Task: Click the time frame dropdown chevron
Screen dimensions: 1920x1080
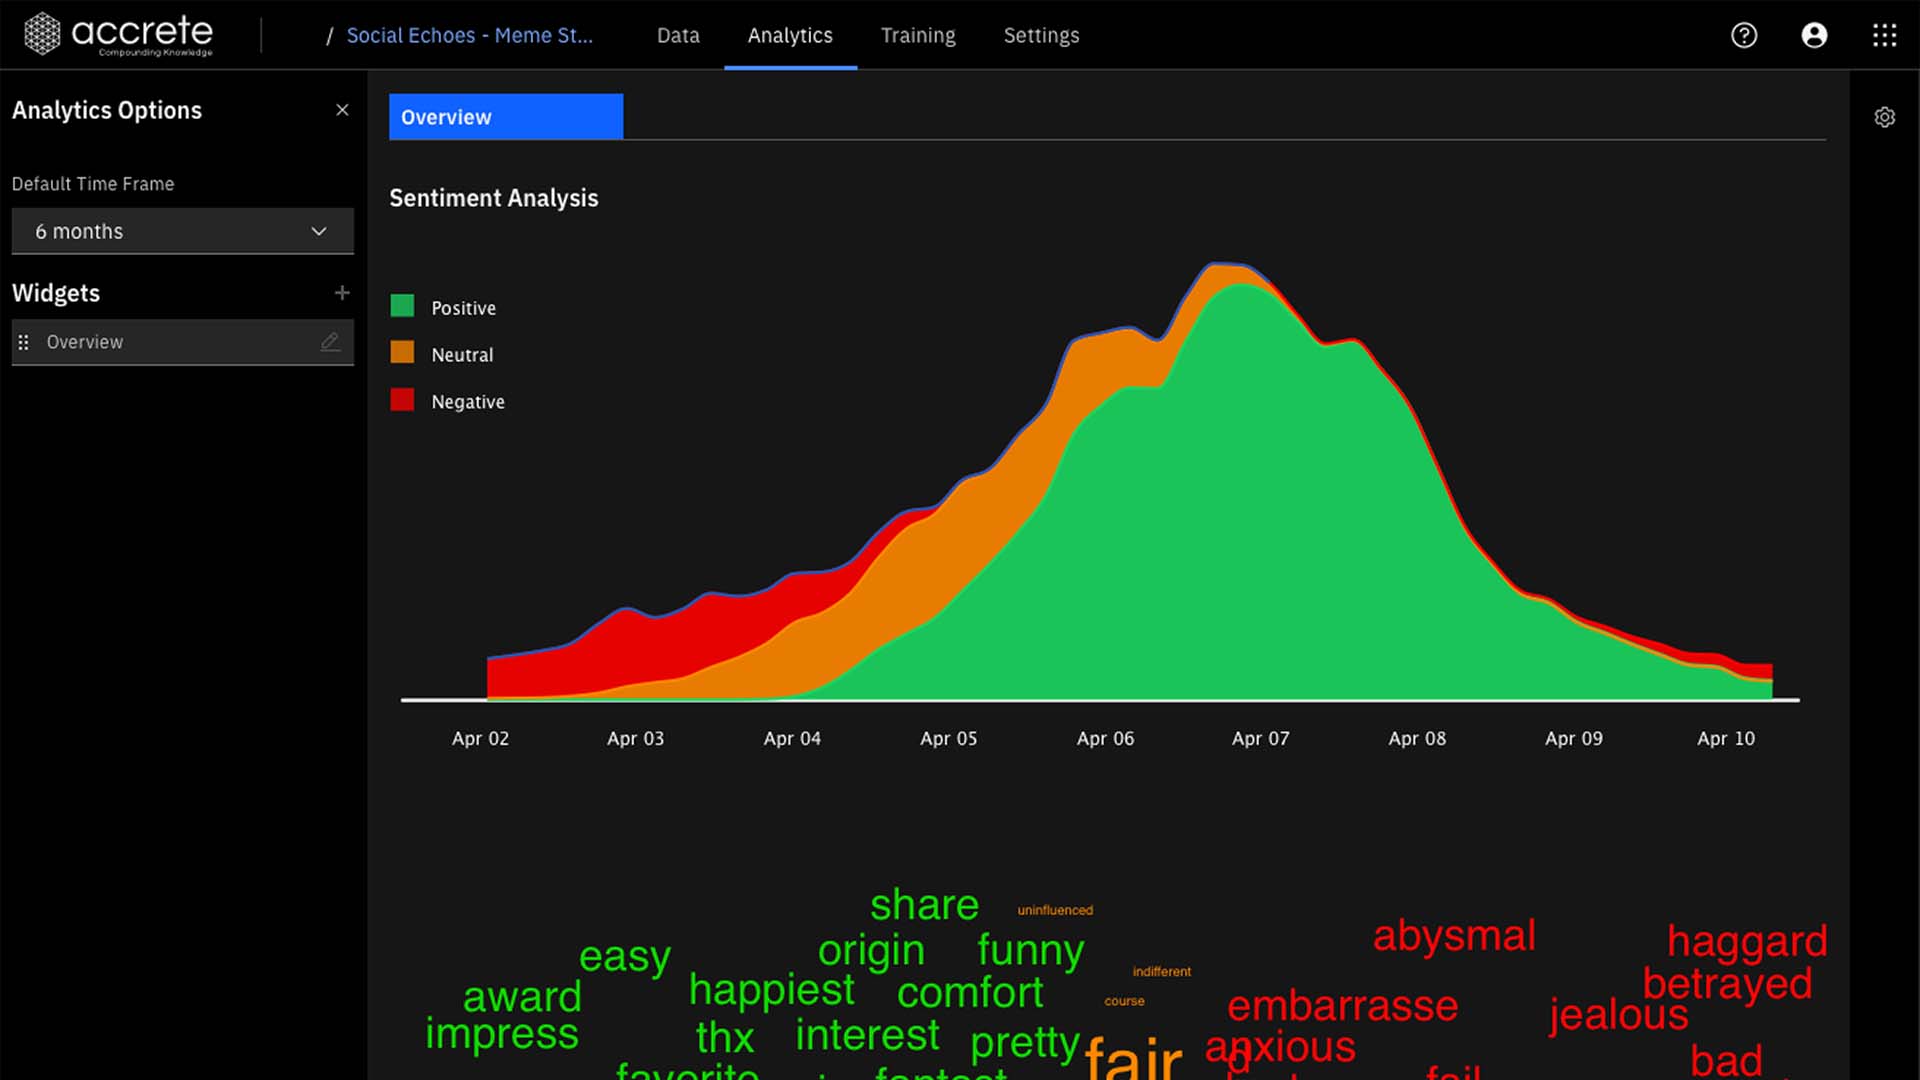Action: 319,231
